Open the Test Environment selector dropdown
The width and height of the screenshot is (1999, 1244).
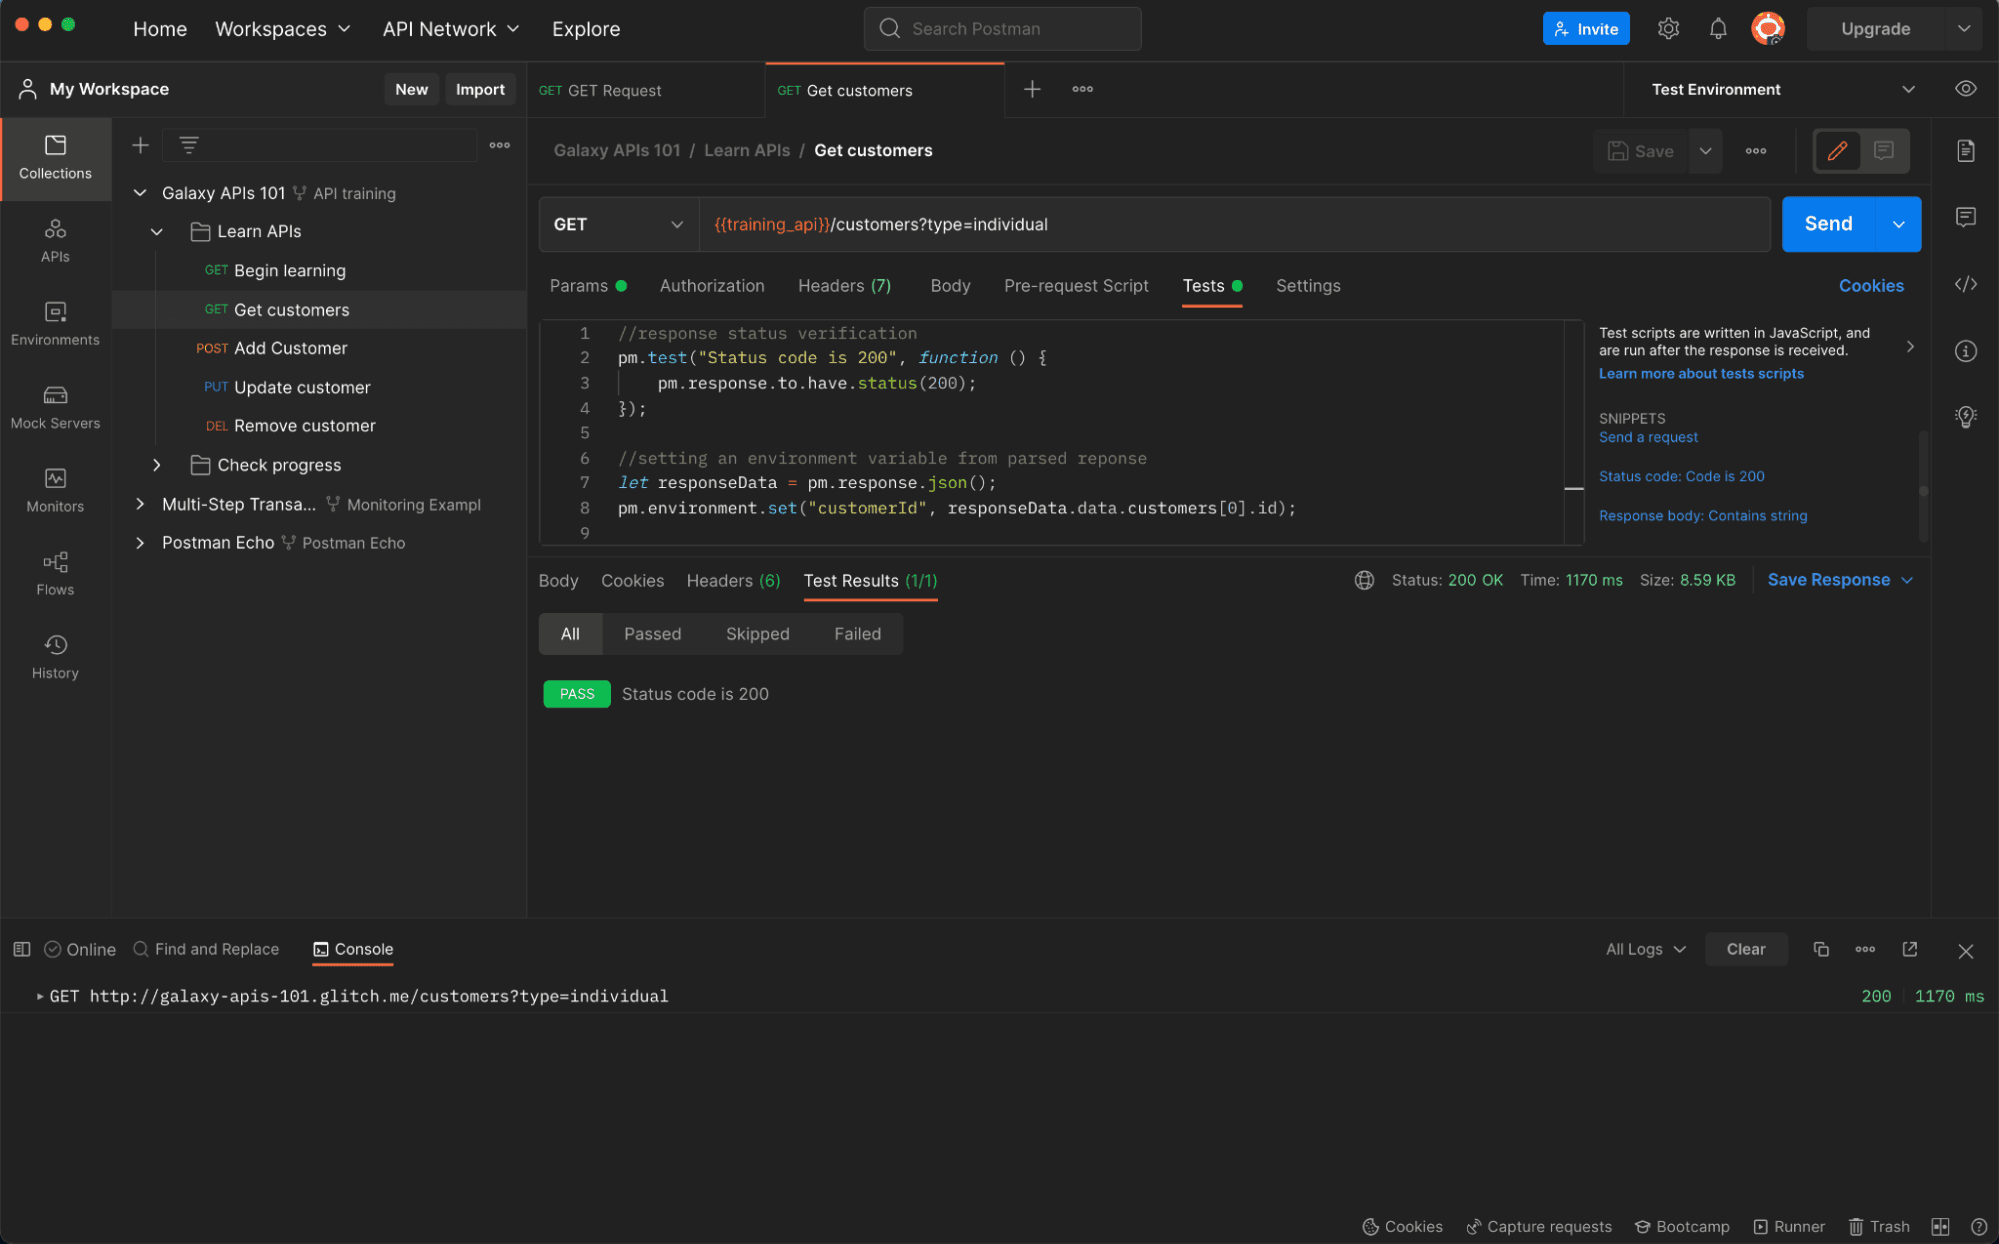pyautogui.click(x=1781, y=89)
